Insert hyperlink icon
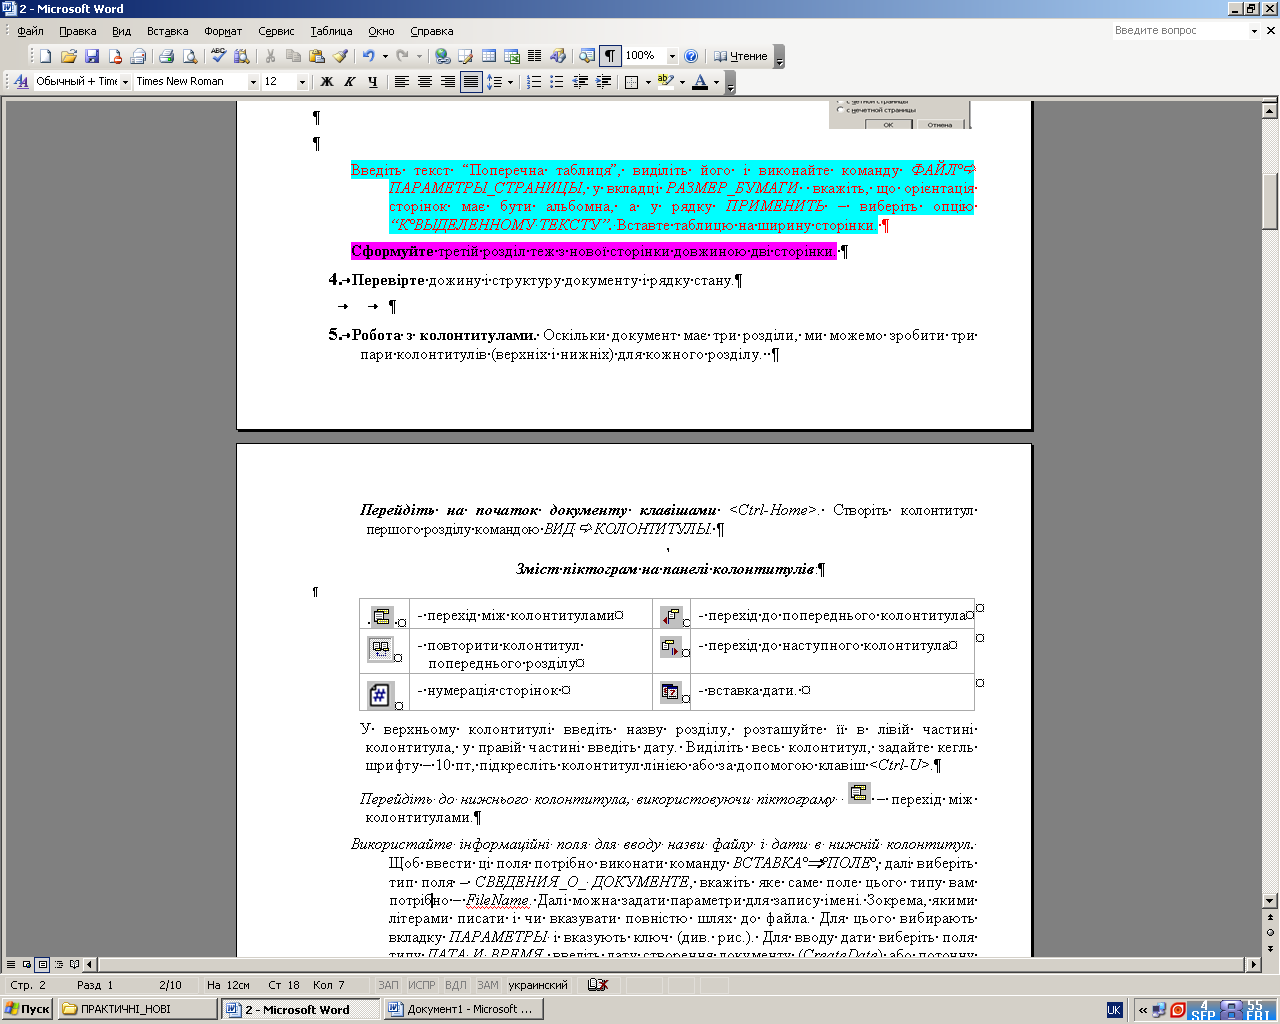The width and height of the screenshot is (1280, 1024). click(442, 56)
